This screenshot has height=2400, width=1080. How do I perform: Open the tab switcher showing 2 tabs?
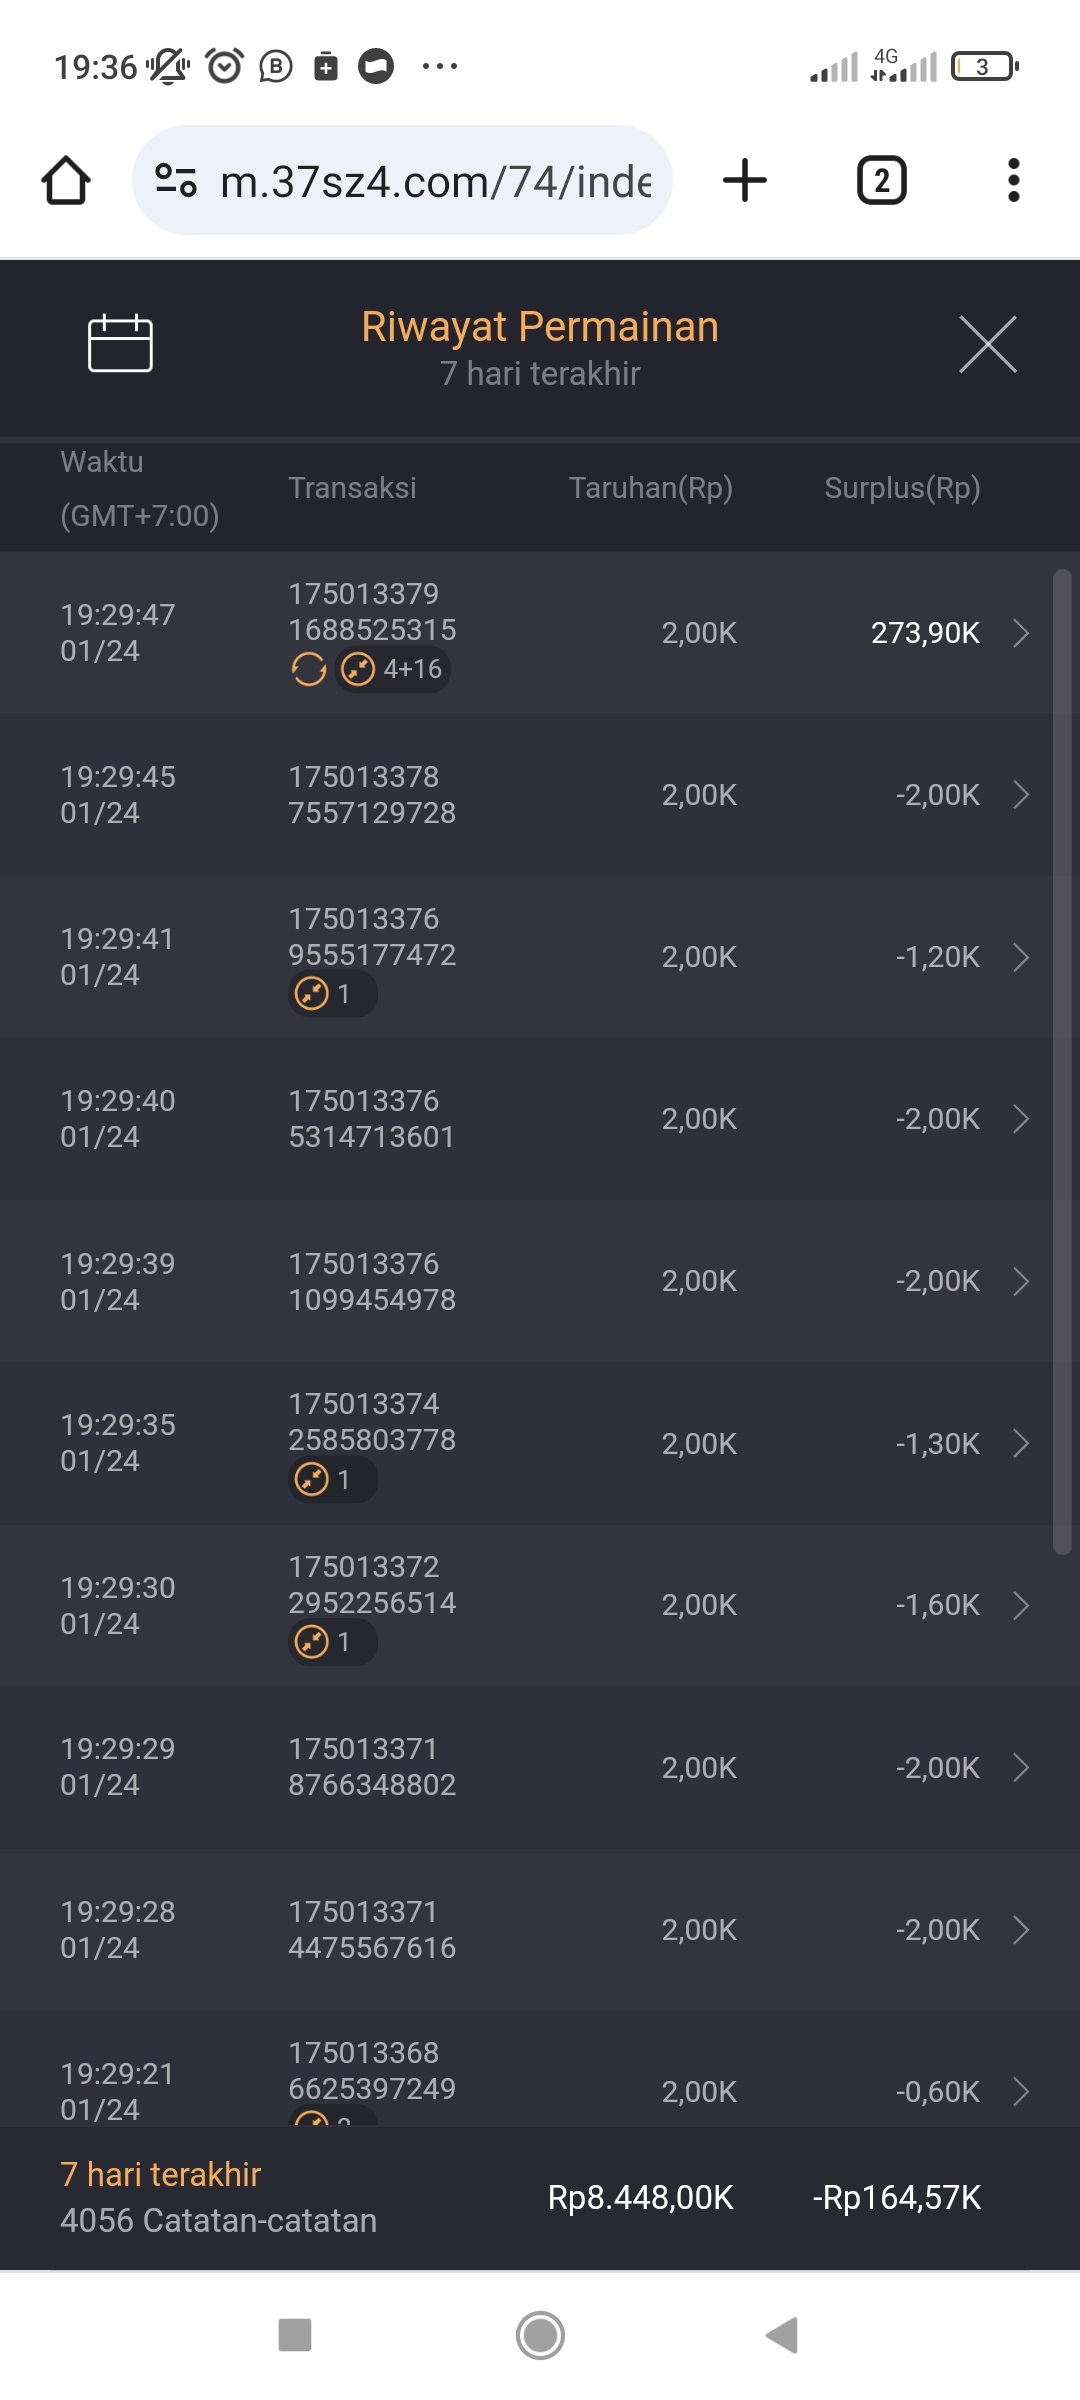point(881,181)
